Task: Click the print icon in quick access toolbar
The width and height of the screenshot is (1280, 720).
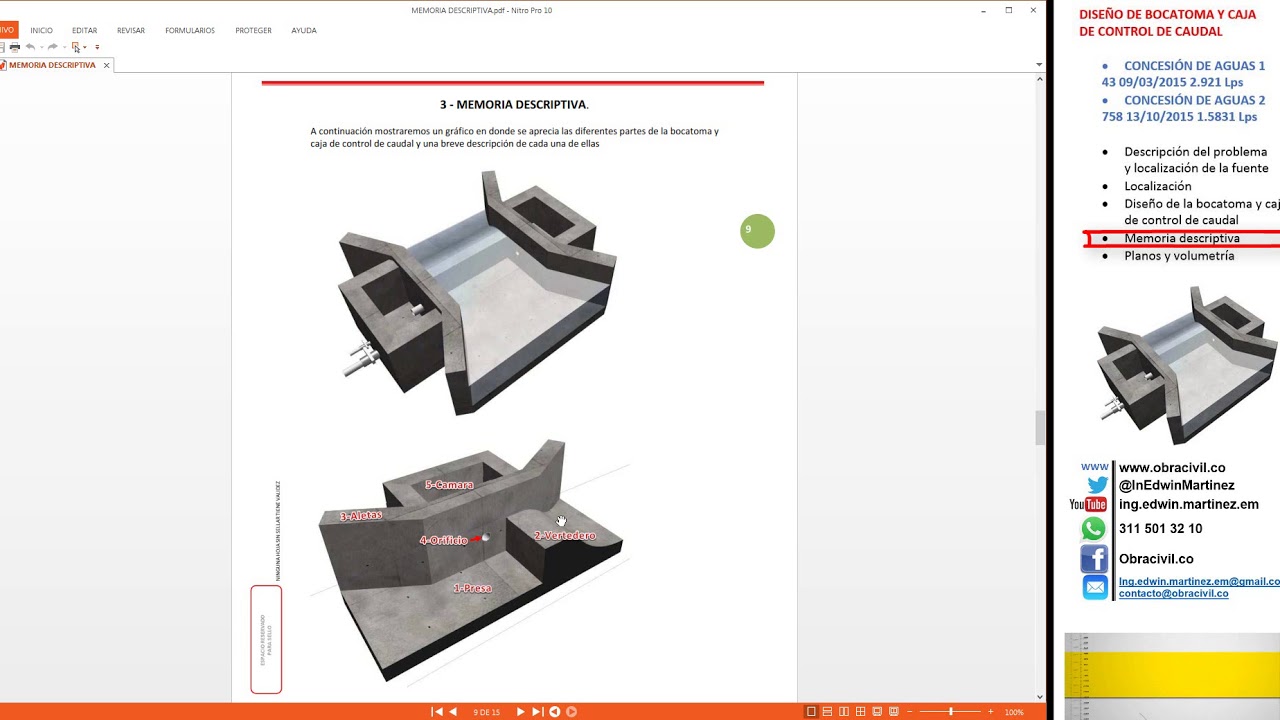Action: pos(15,47)
